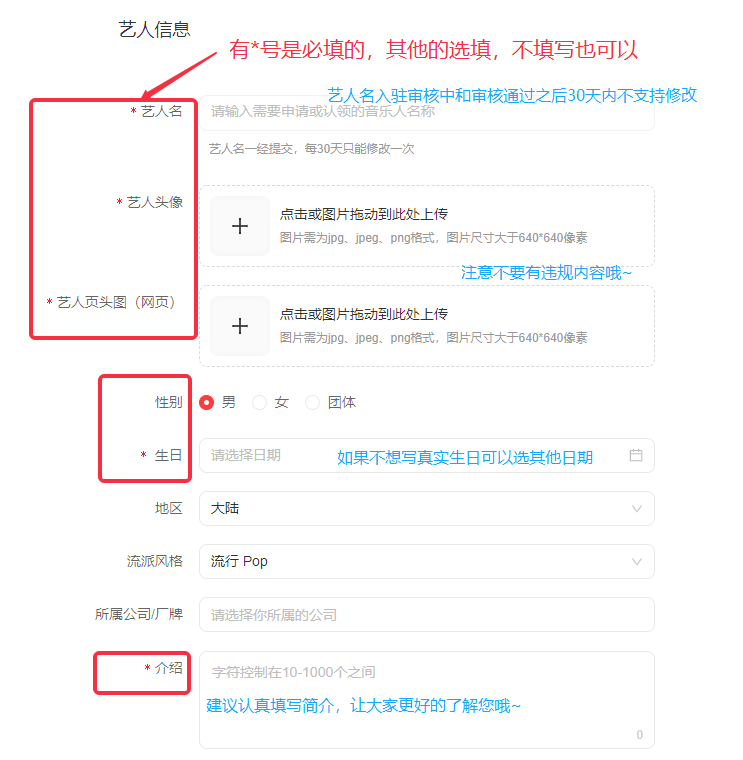This screenshot has height=760, width=743.
Task: Expand the 地区 dropdown showing 大陆
Action: [420, 508]
